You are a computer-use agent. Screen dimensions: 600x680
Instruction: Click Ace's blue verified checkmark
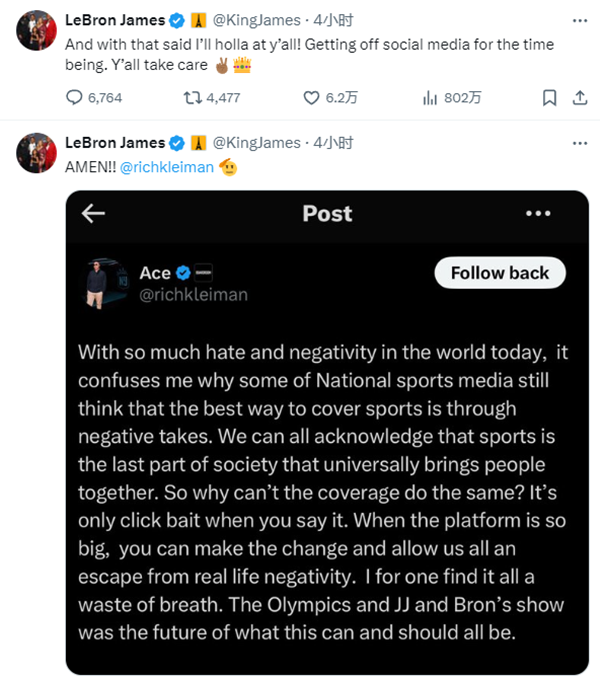tap(183, 273)
